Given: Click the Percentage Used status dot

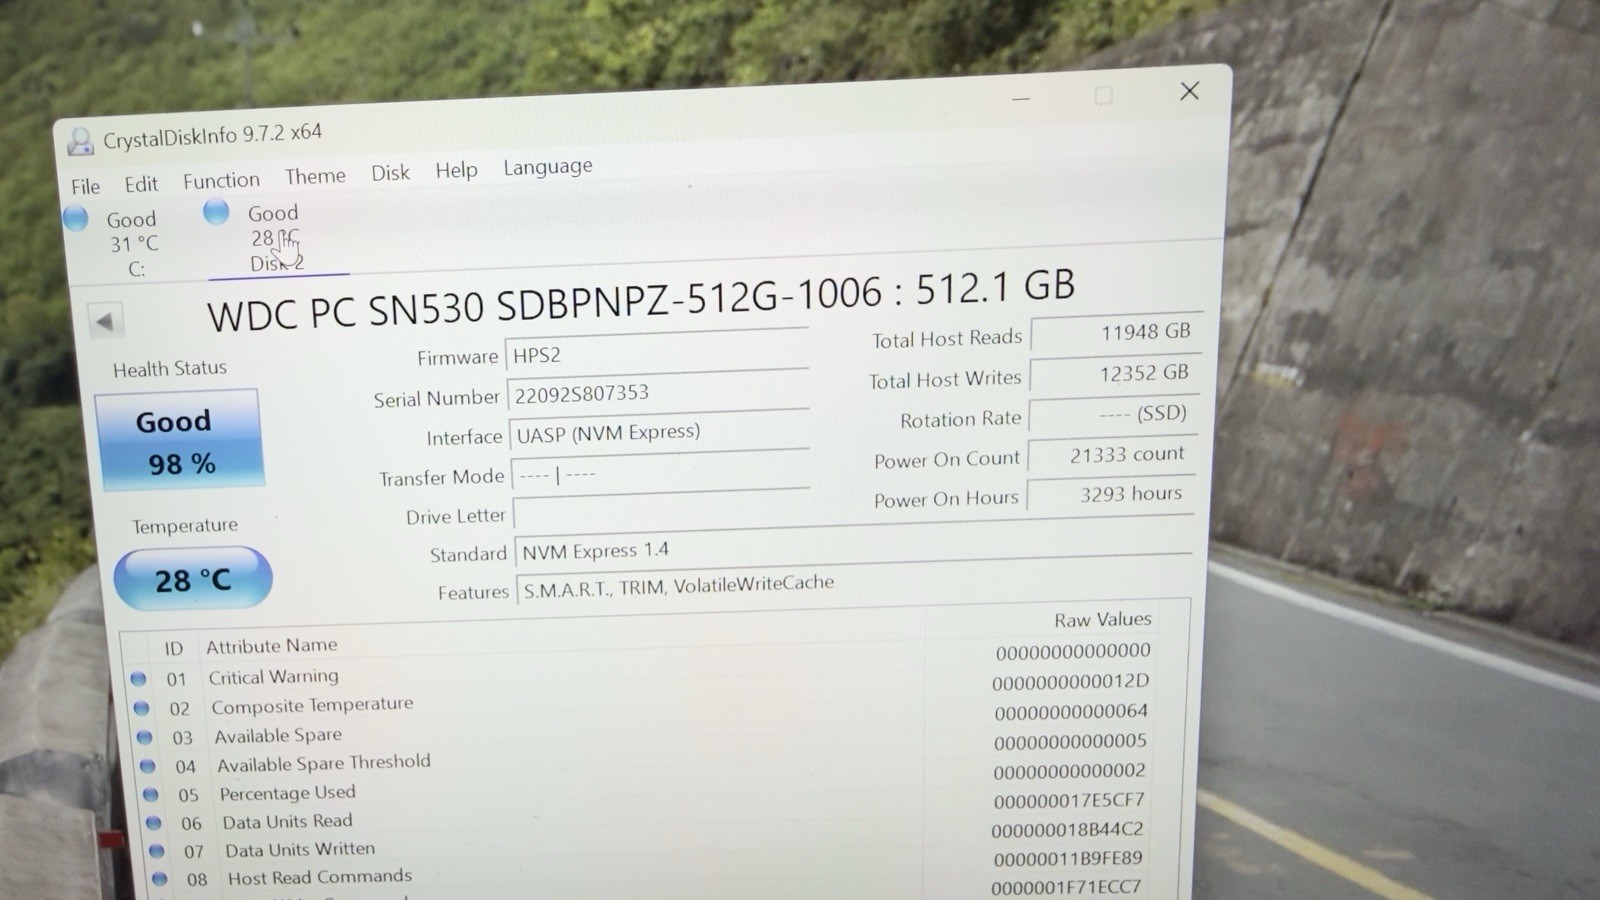Looking at the screenshot, I should (x=150, y=795).
